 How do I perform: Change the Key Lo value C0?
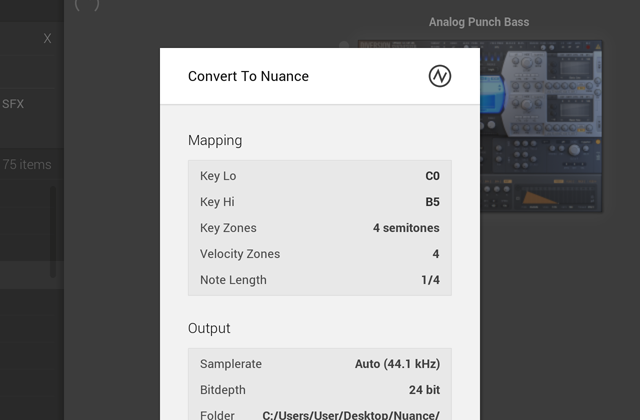tap(432, 176)
